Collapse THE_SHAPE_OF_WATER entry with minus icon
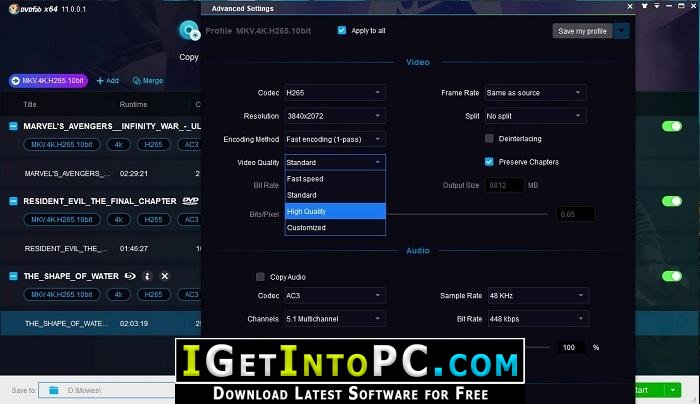Screen dimensions: 700x404 (x=13, y=276)
